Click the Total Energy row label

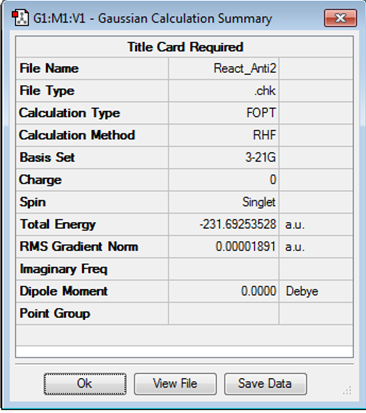(x=58, y=224)
